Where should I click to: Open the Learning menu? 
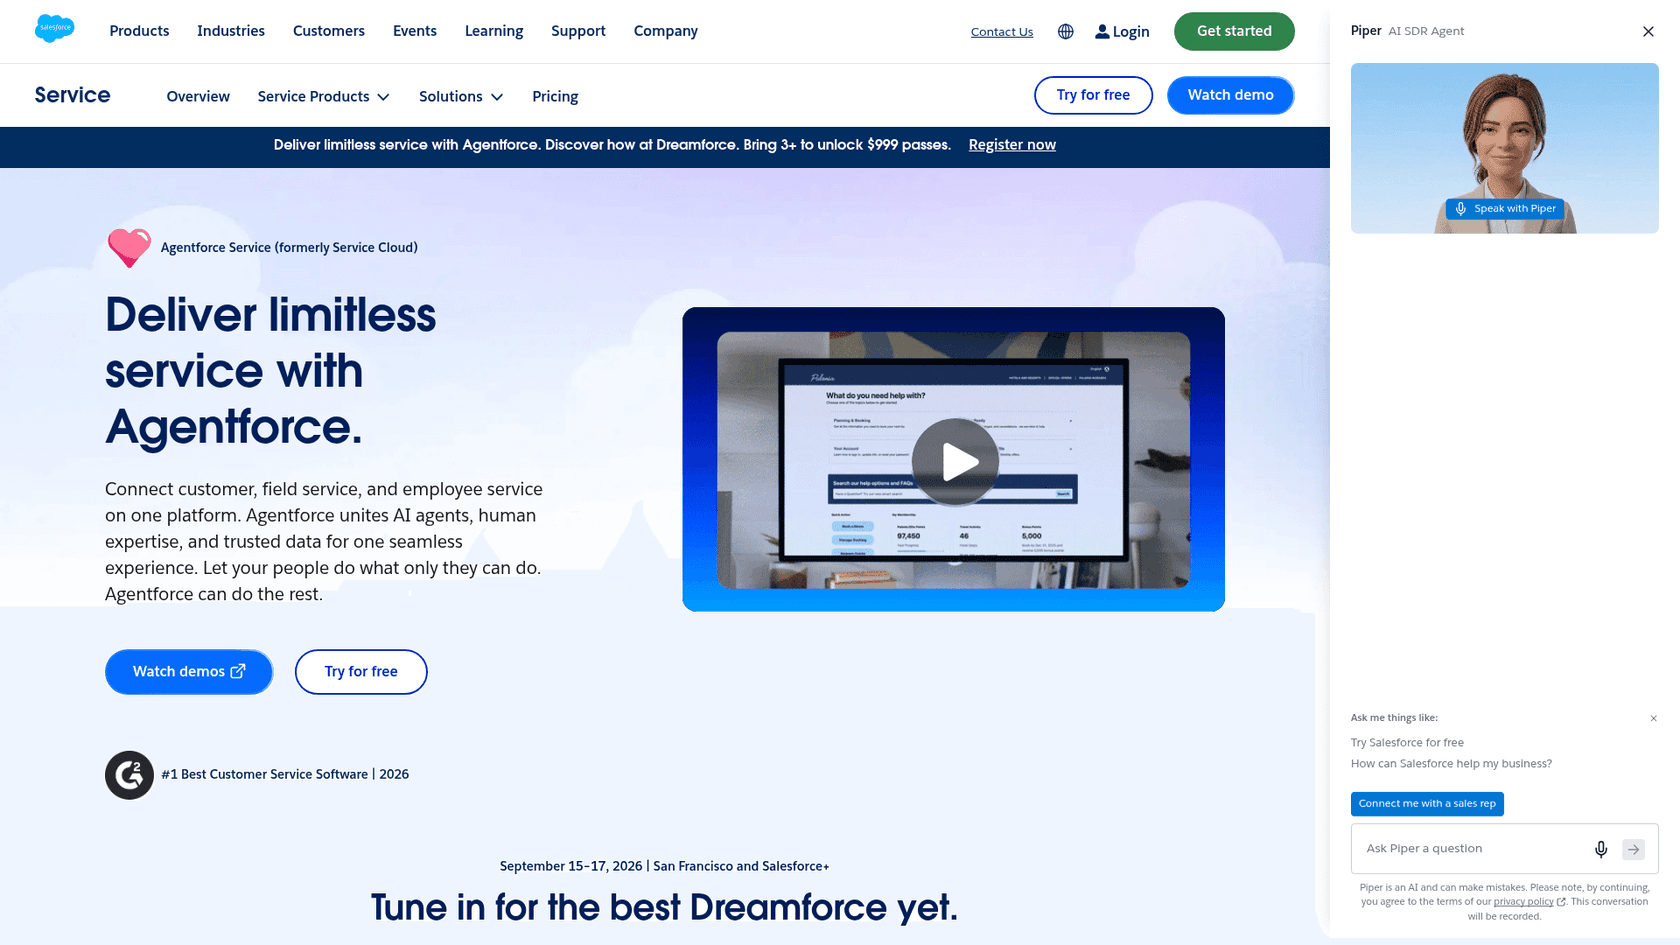[x=494, y=31]
